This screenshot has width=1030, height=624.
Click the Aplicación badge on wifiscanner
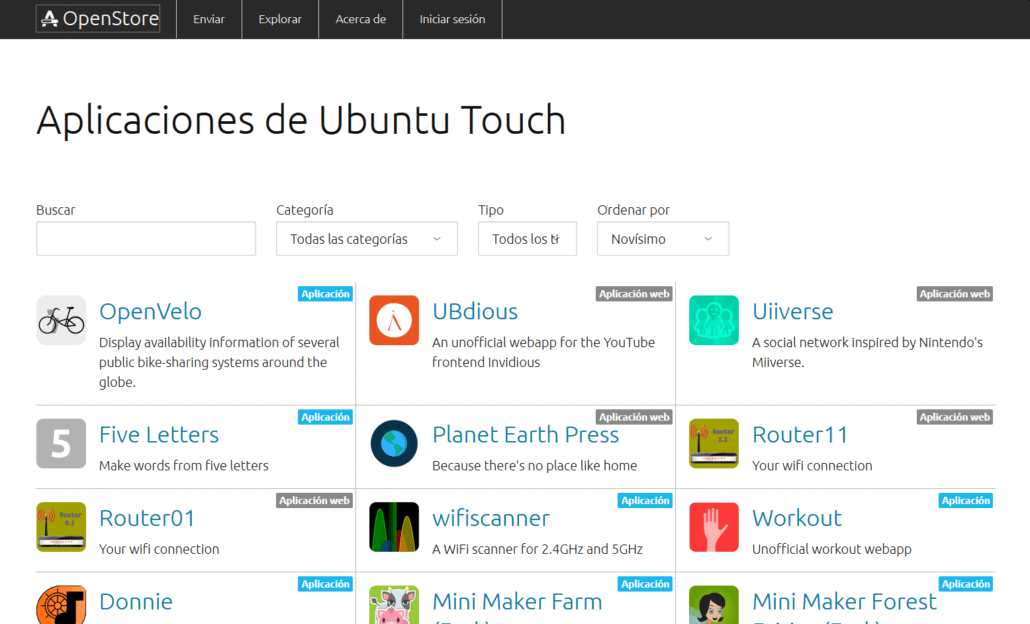[x=645, y=501]
